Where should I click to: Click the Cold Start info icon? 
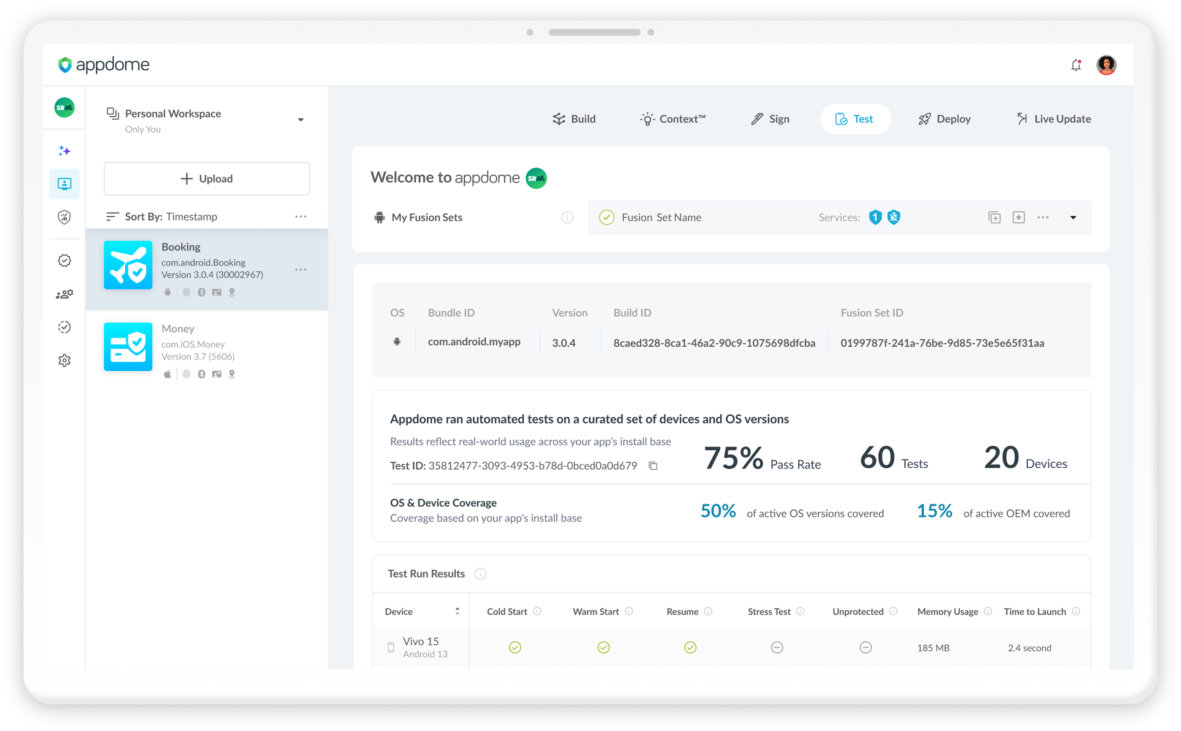[537, 611]
